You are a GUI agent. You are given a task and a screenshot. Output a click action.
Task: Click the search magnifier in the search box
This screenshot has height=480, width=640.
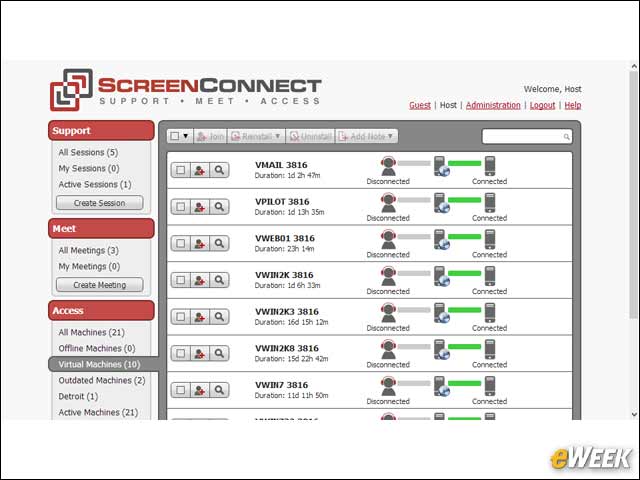566,137
